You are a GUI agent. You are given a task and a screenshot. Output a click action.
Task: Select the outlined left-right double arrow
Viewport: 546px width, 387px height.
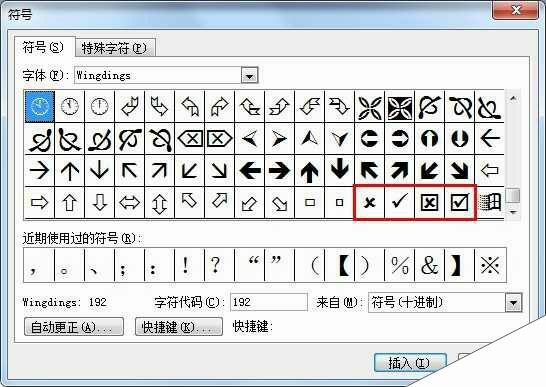130,202
